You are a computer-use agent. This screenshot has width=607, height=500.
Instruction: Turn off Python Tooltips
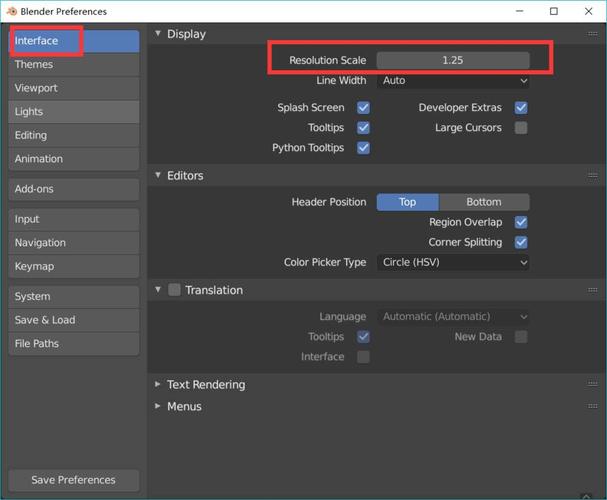(364, 148)
